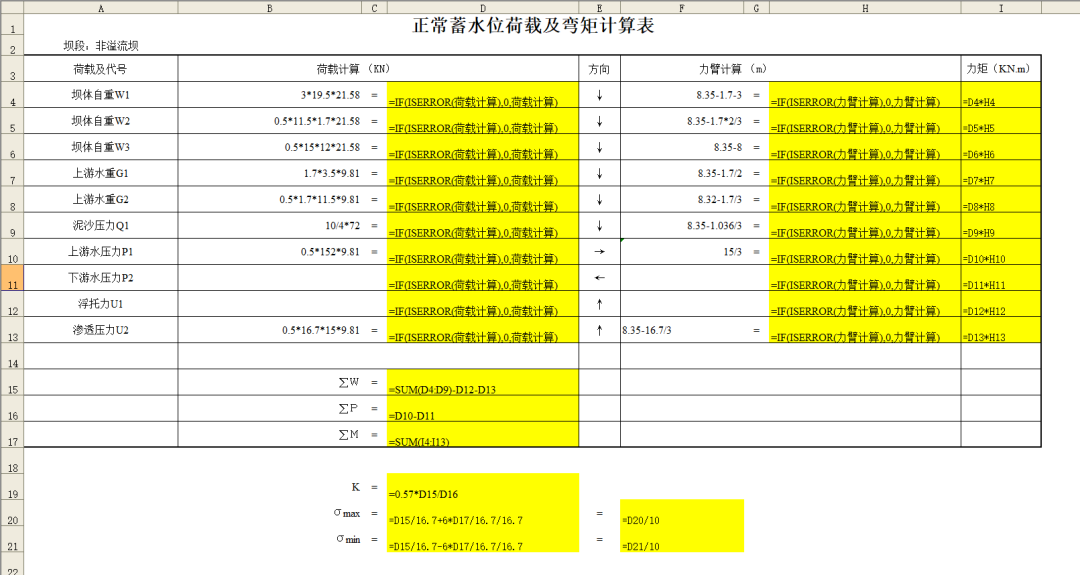Click formula cell =D10-D11

click(483, 408)
